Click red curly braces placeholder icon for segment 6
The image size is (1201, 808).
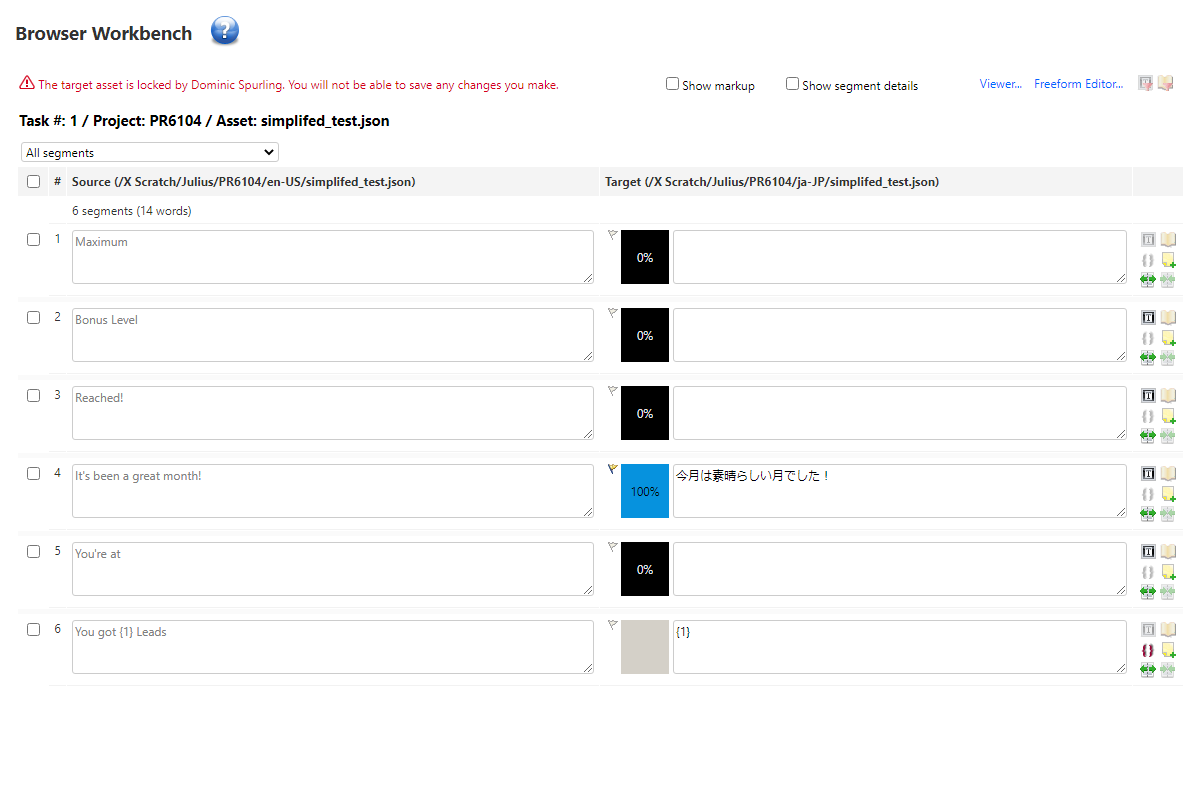(x=1148, y=650)
